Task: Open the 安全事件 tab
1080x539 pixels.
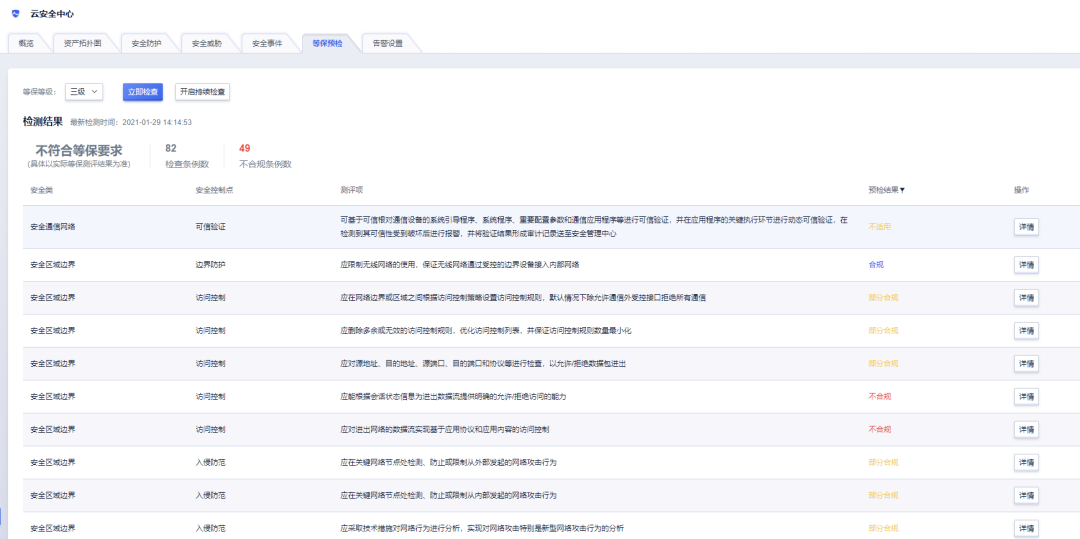Action: point(267,44)
